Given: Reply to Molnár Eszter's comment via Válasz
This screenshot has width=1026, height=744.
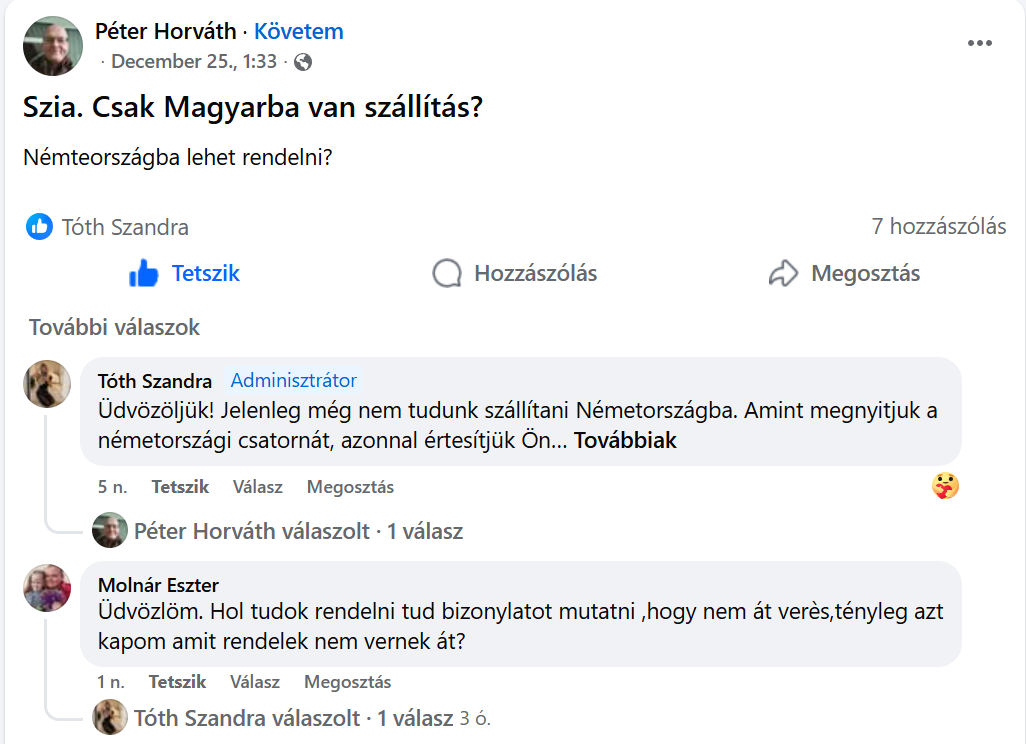Looking at the screenshot, I should pos(254,682).
